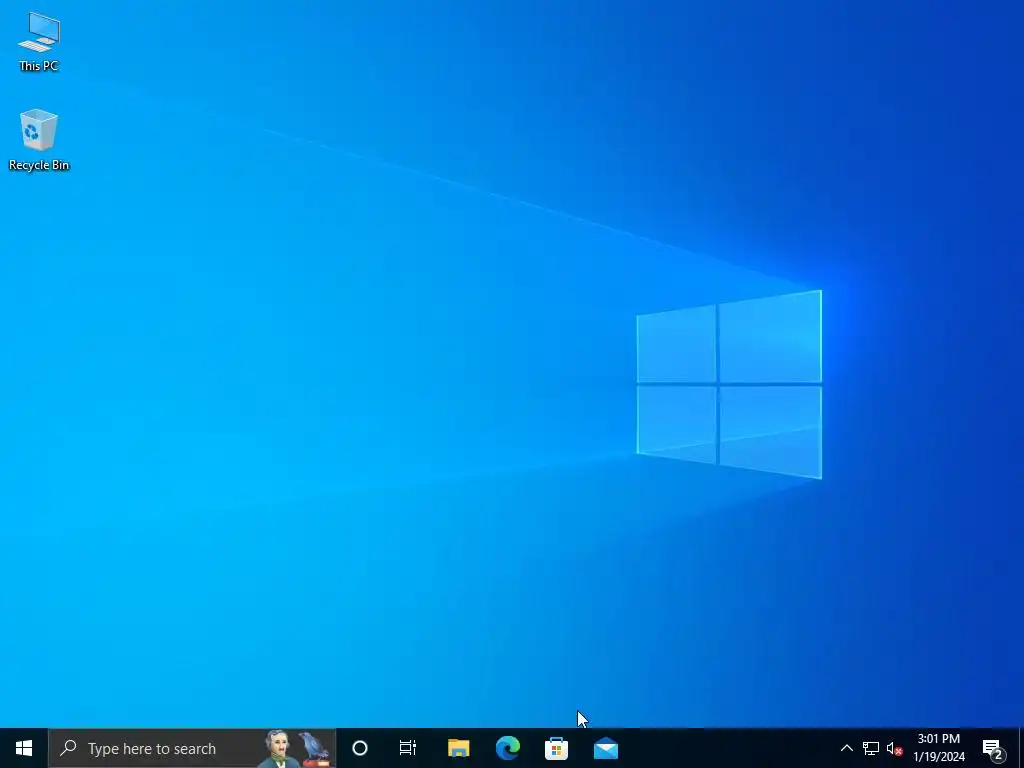Click the Show desktop strip at the taskbar edge
This screenshot has width=1024, height=768.
click(x=1020, y=748)
